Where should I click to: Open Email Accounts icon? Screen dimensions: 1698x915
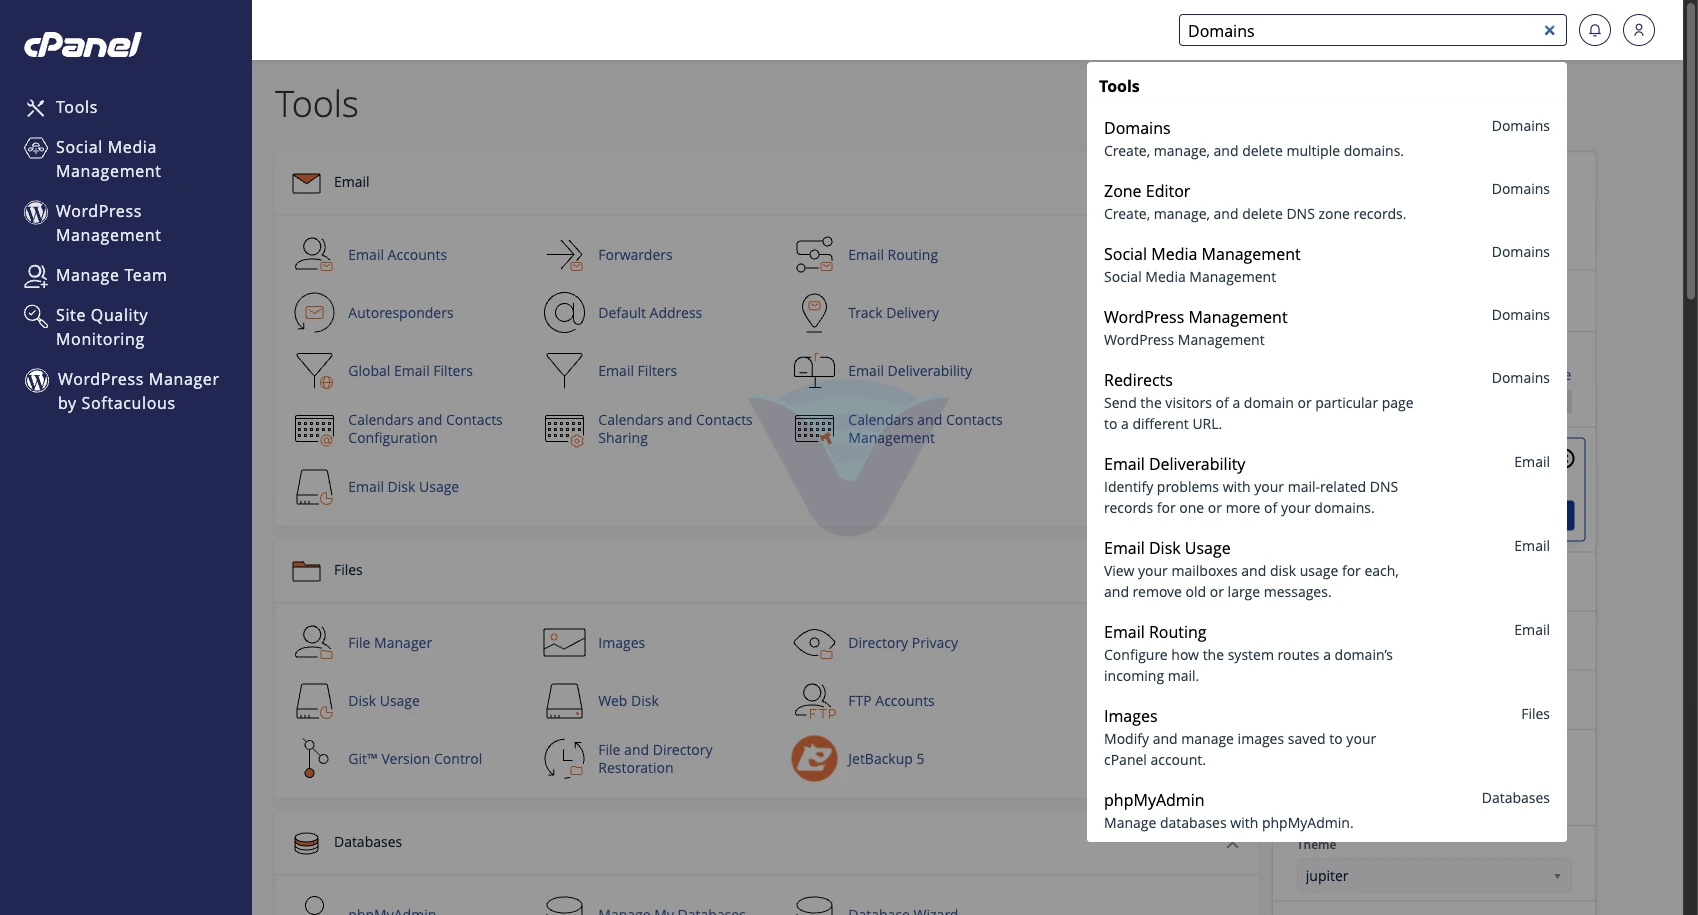pyautogui.click(x=314, y=254)
